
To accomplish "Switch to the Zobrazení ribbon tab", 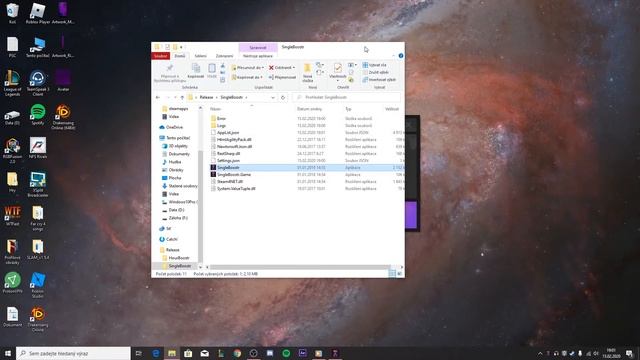I will [224, 56].
